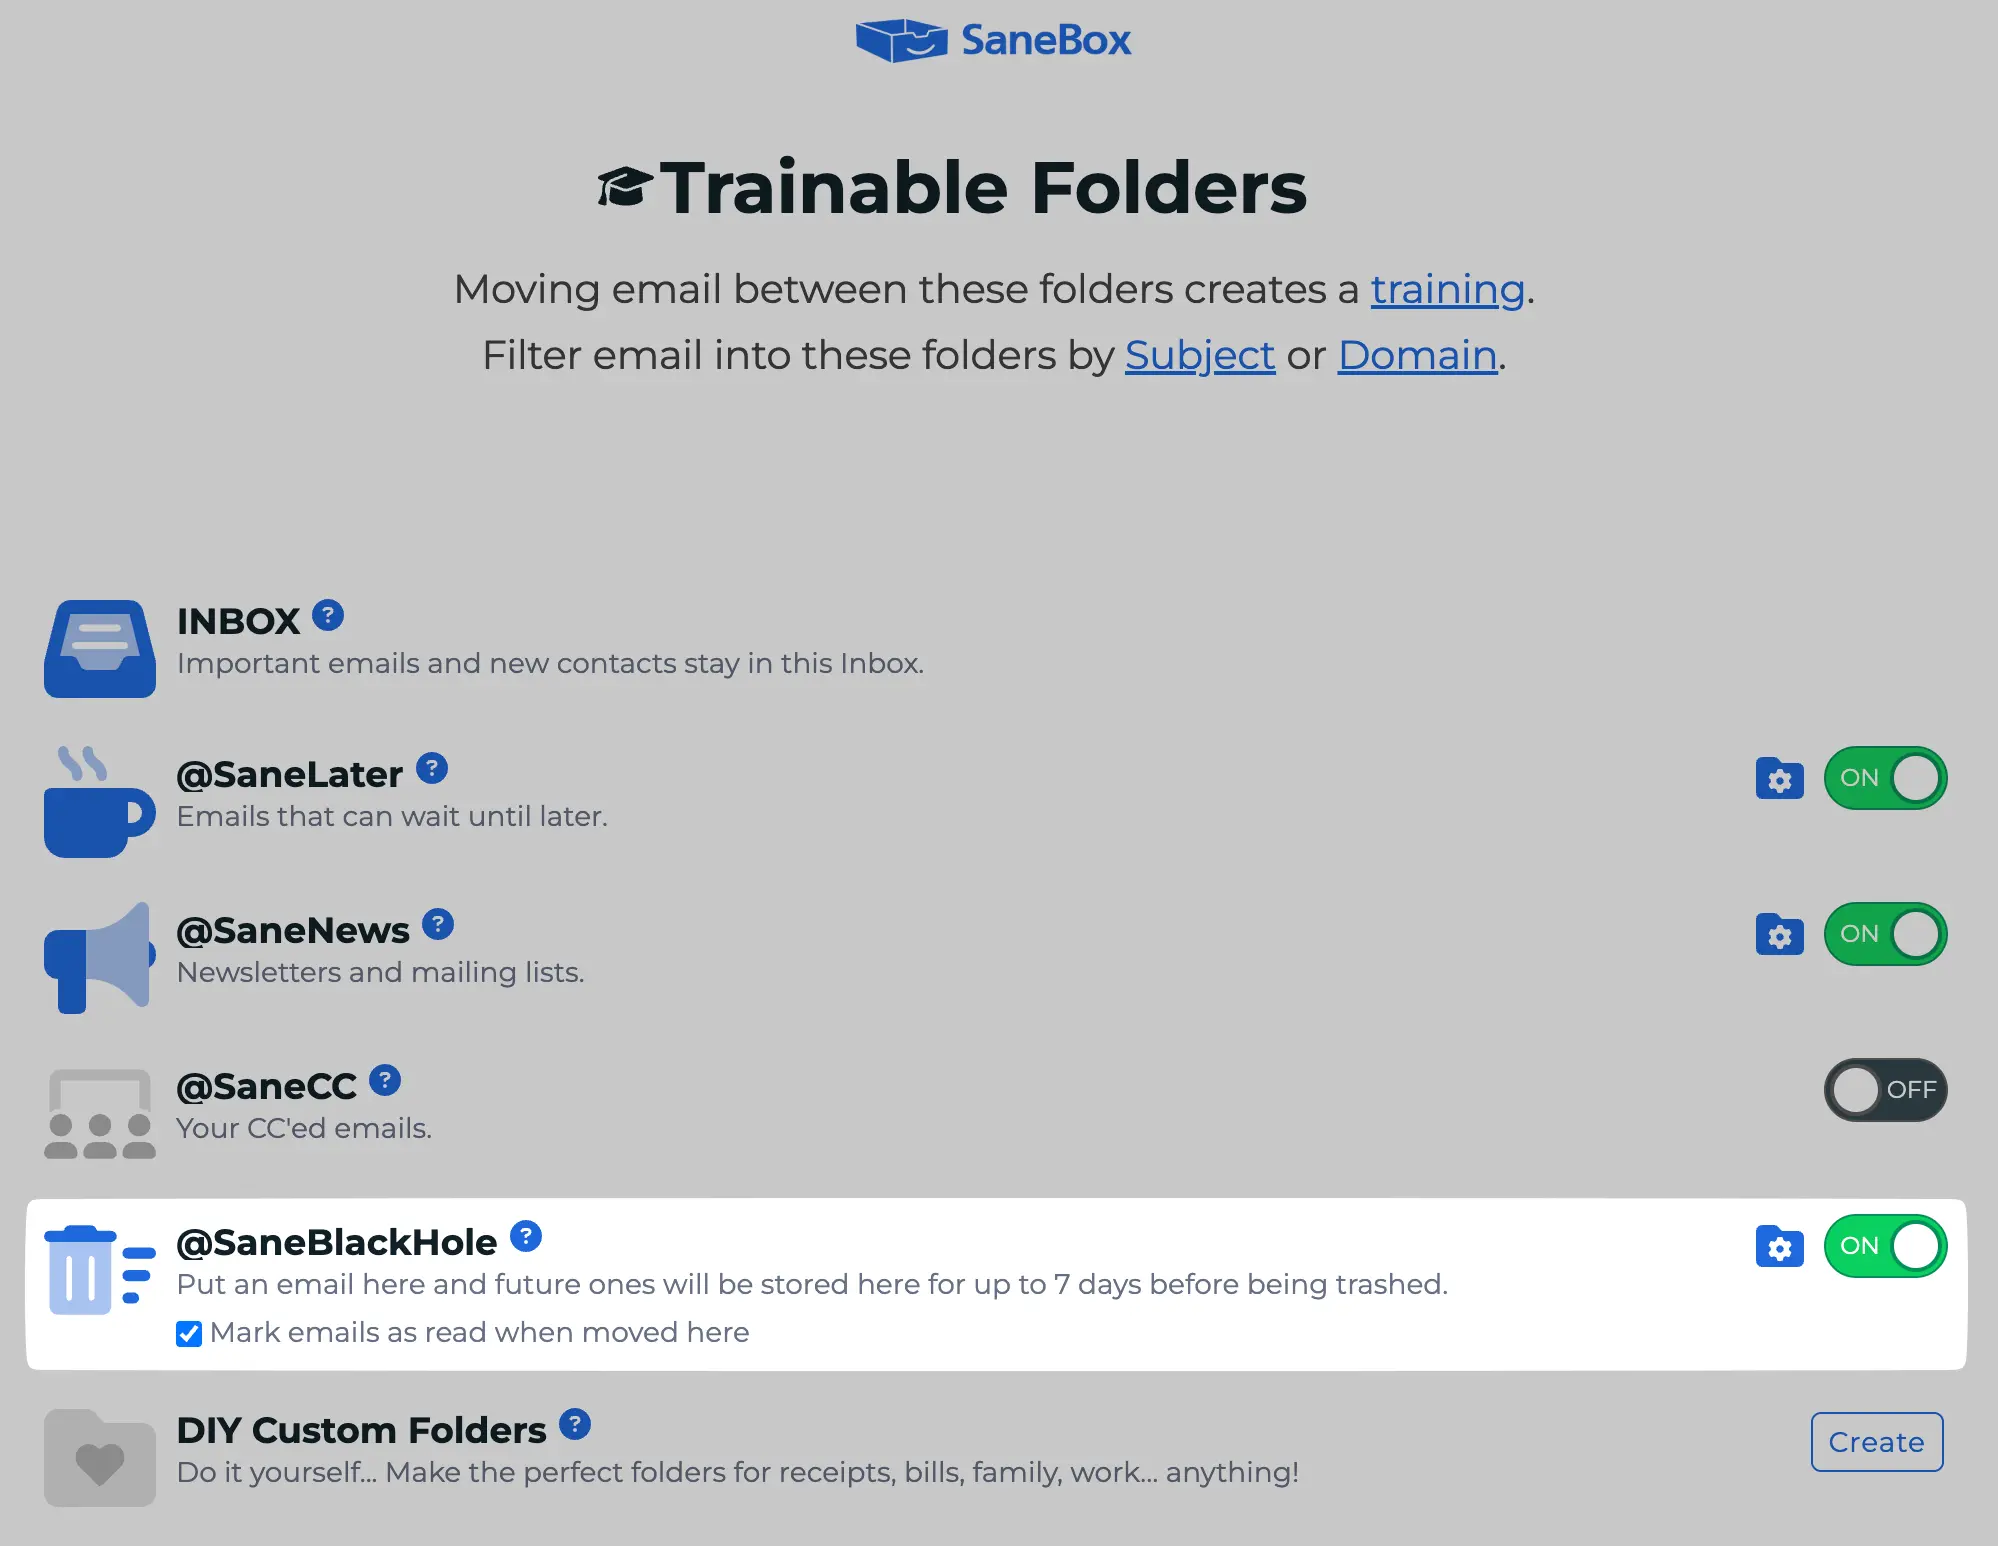This screenshot has height=1546, width=1998.
Task: Enable the @SaneCC toggle
Action: [x=1885, y=1090]
